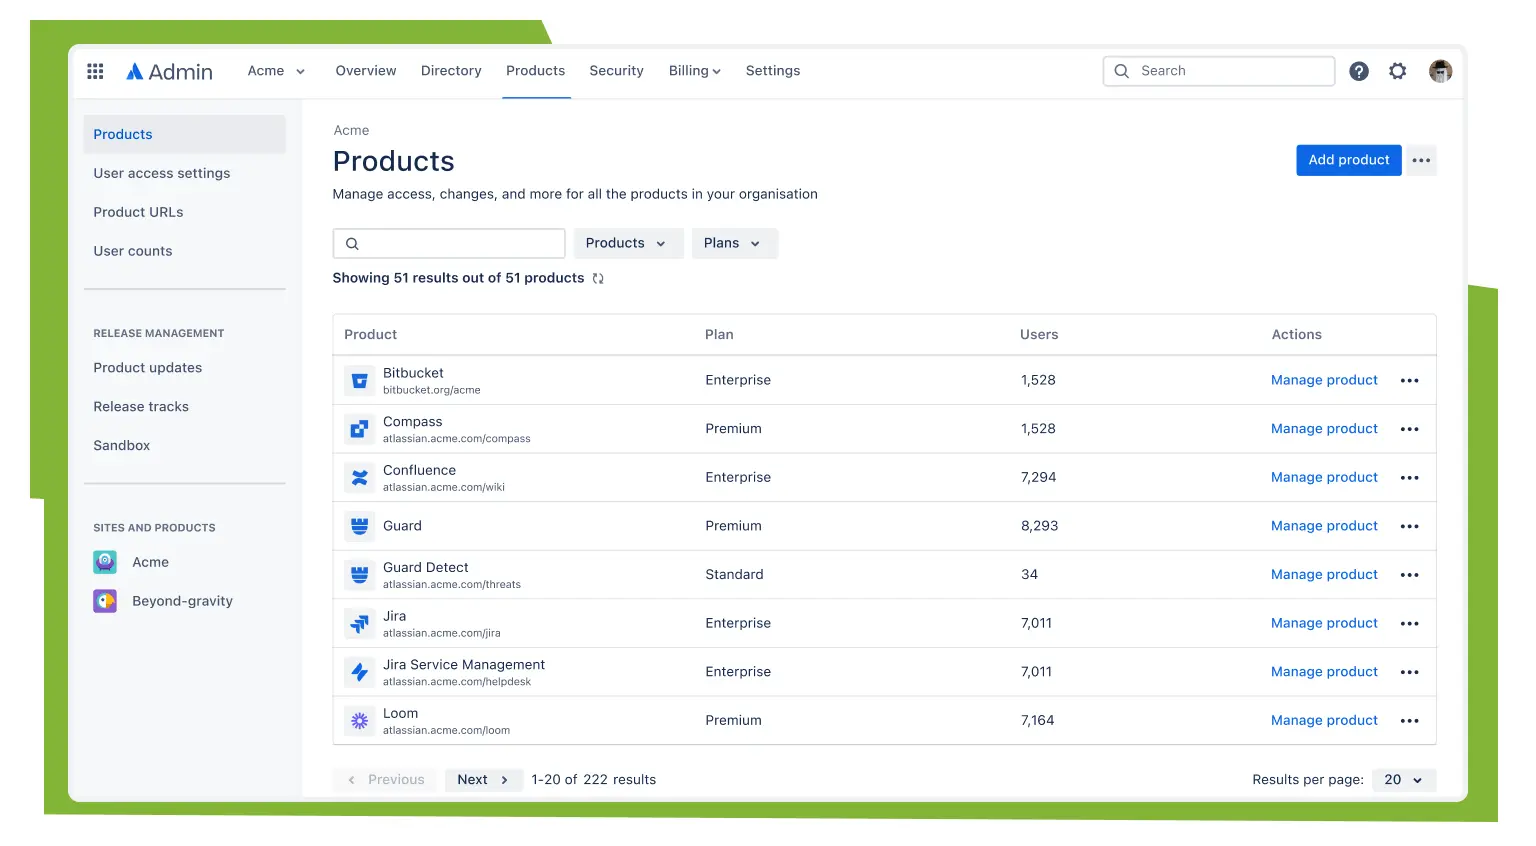Open more actions for Guard Detect row
The image size is (1536, 846).
[x=1410, y=575]
